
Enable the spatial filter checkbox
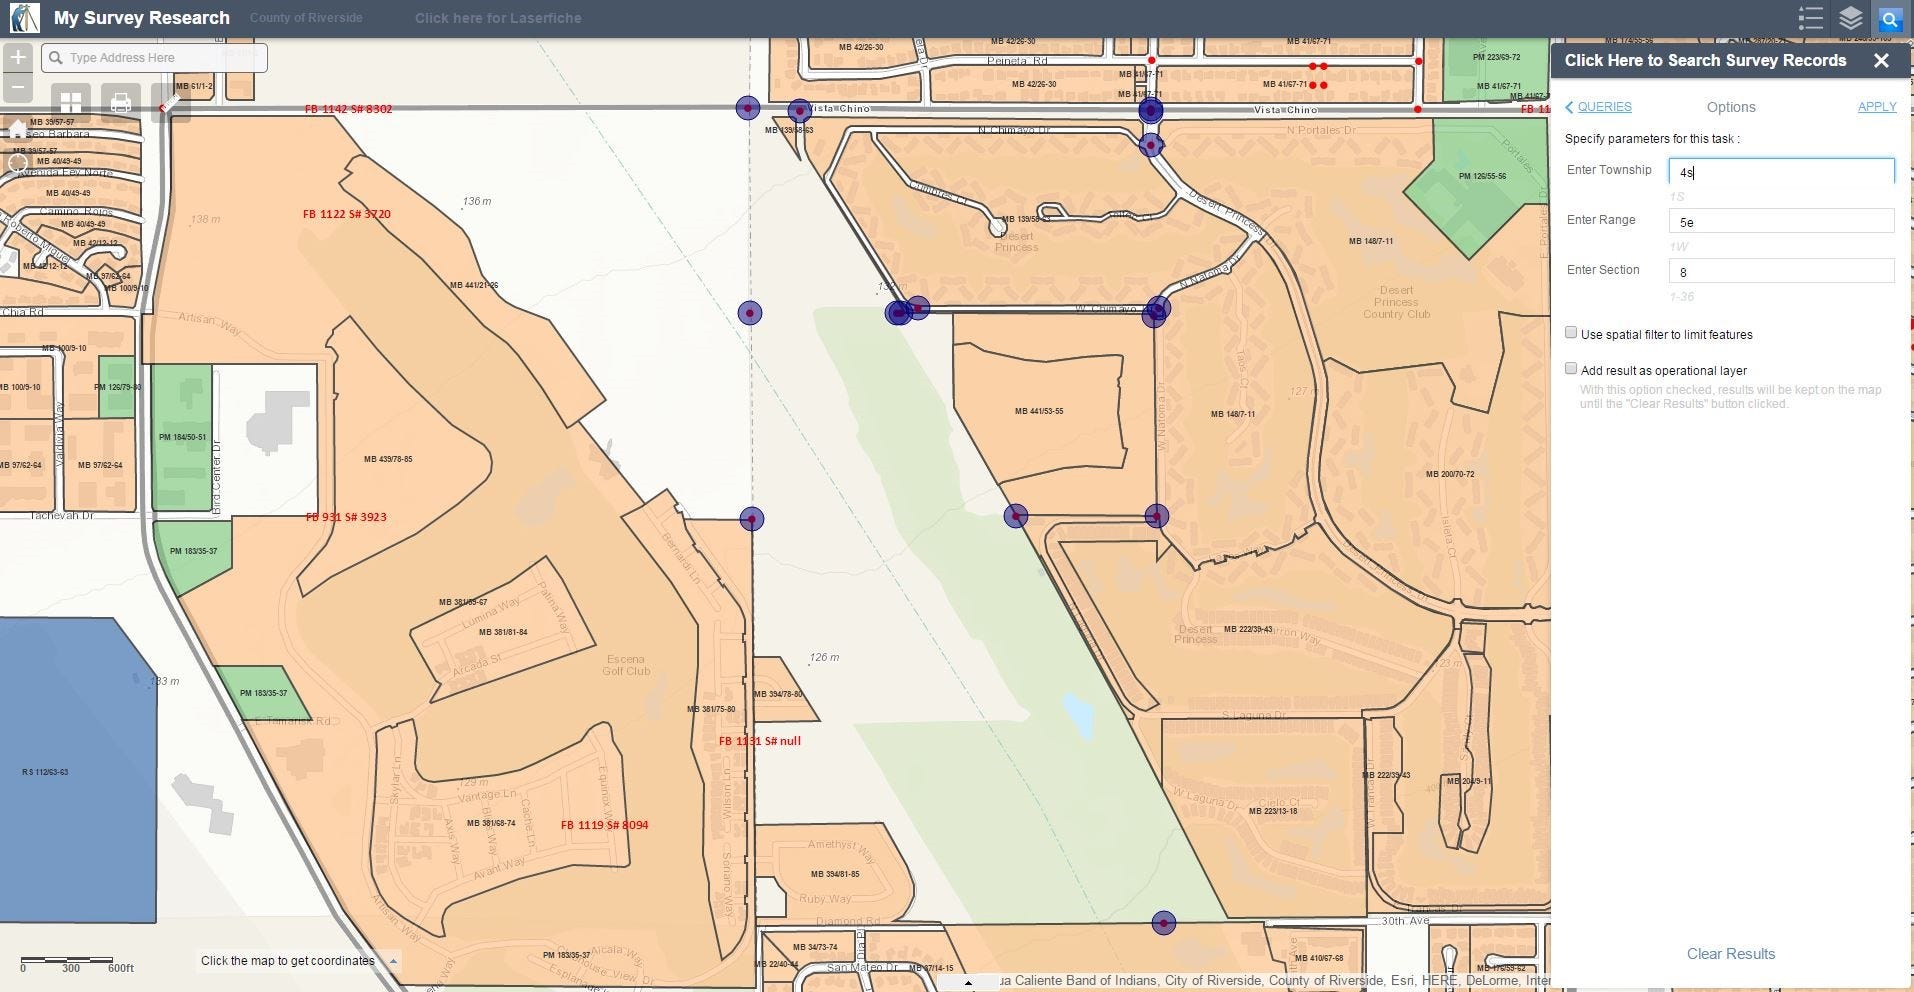pos(1571,333)
